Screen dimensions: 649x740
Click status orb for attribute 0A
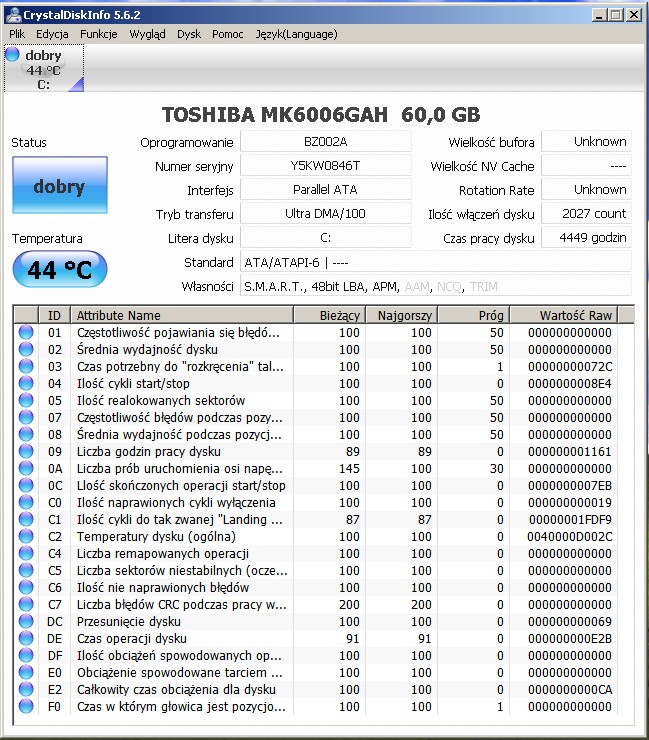(26, 468)
